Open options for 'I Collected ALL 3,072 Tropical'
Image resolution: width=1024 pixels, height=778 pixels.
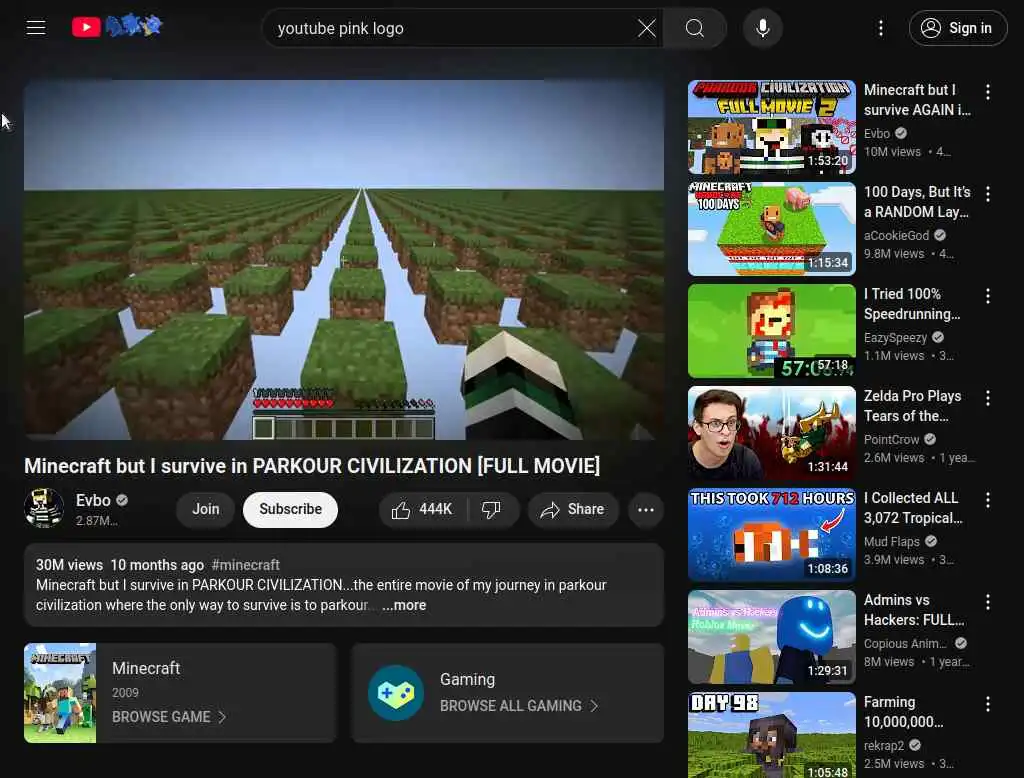[x=988, y=500]
